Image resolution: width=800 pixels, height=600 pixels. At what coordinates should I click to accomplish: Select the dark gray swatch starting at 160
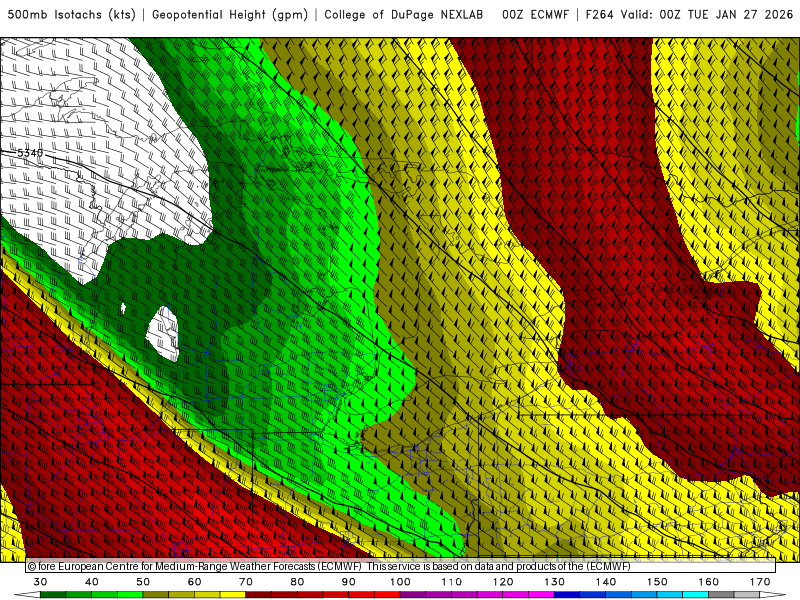click(721, 595)
